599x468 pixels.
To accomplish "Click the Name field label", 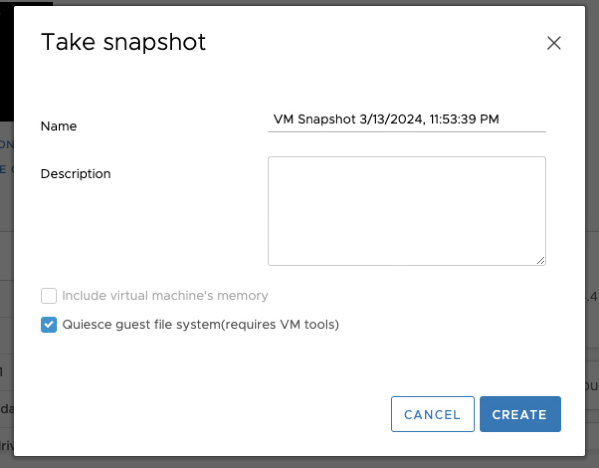I will [59, 126].
